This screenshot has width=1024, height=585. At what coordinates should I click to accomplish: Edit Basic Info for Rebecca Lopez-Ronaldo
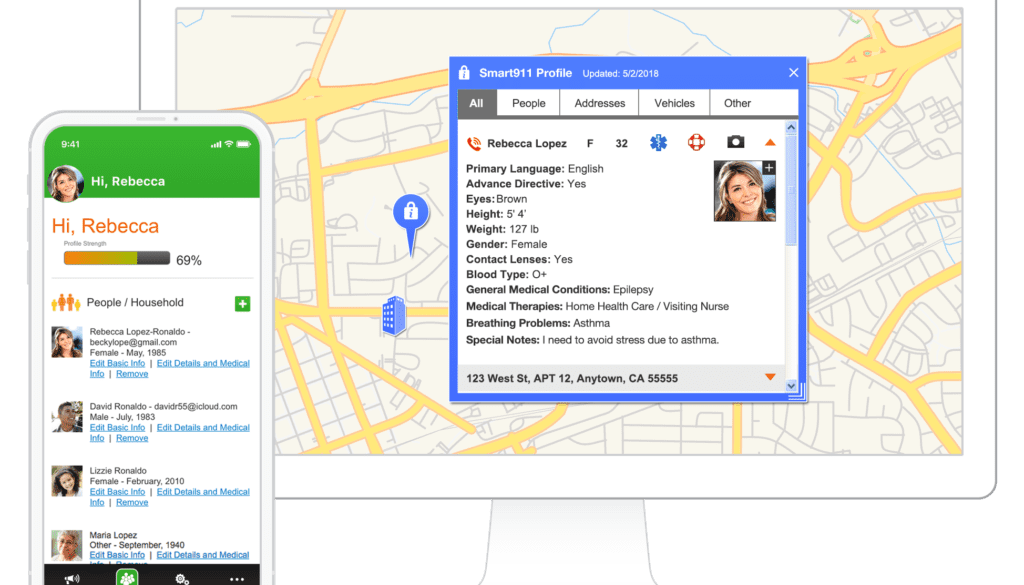pyautogui.click(x=118, y=363)
